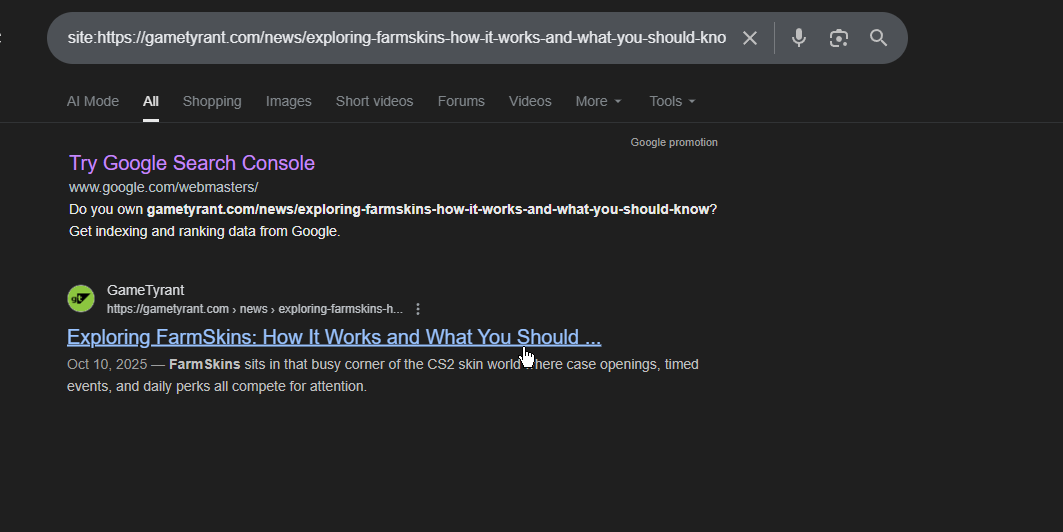1063x532 pixels.
Task: Click 'Get indexing and ranking data' text
Action: (205, 231)
